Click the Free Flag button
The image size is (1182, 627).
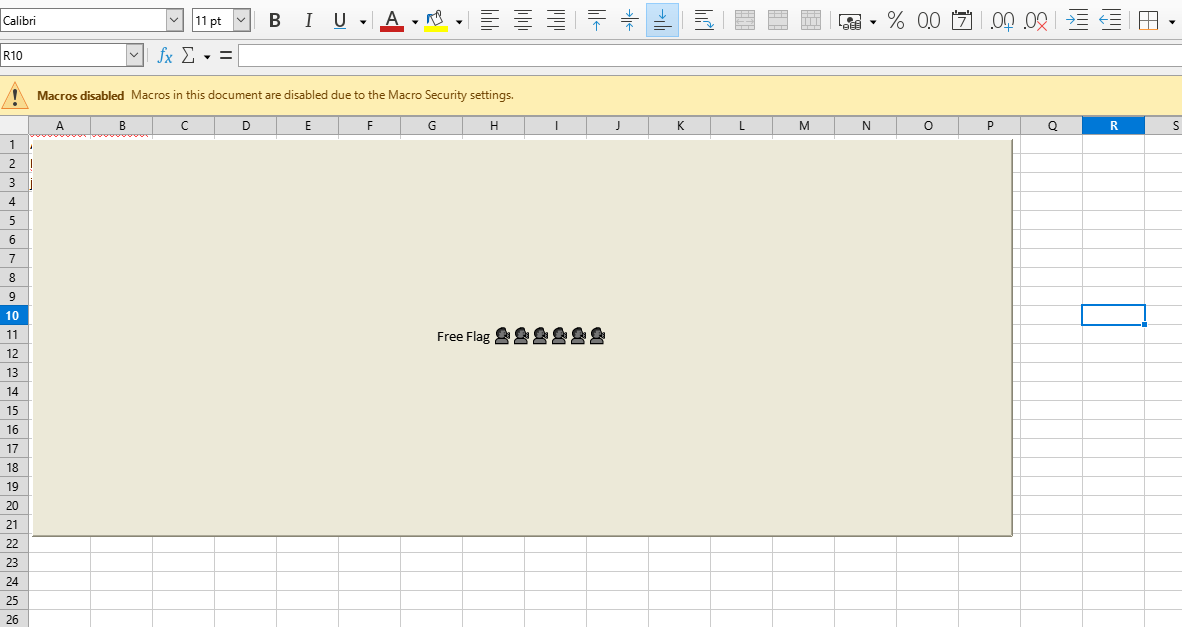coord(522,337)
